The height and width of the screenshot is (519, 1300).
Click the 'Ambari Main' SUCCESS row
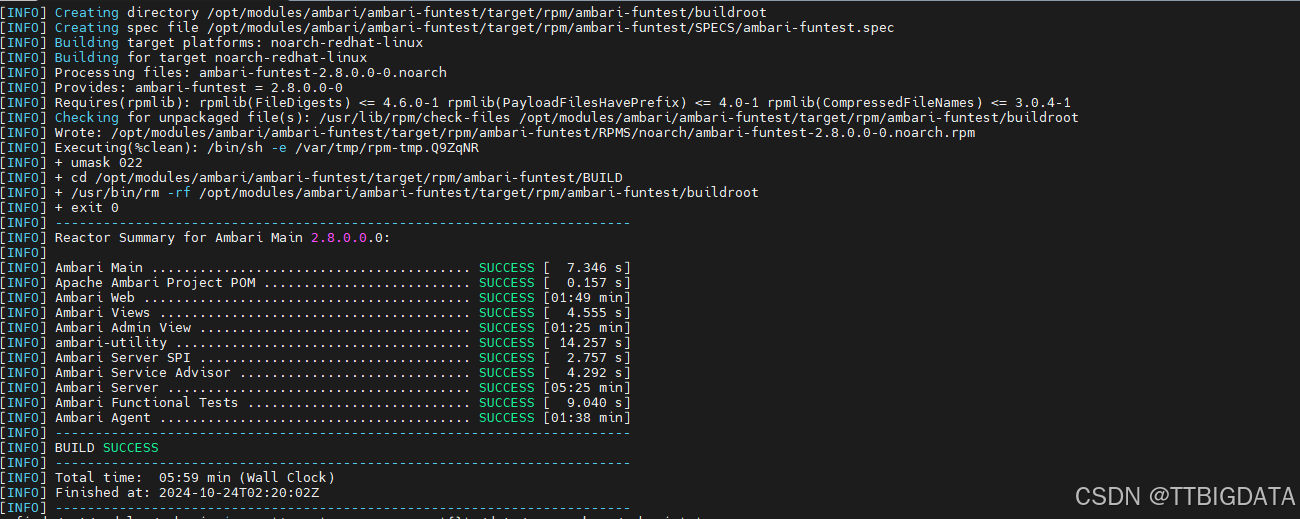click(x=315, y=268)
